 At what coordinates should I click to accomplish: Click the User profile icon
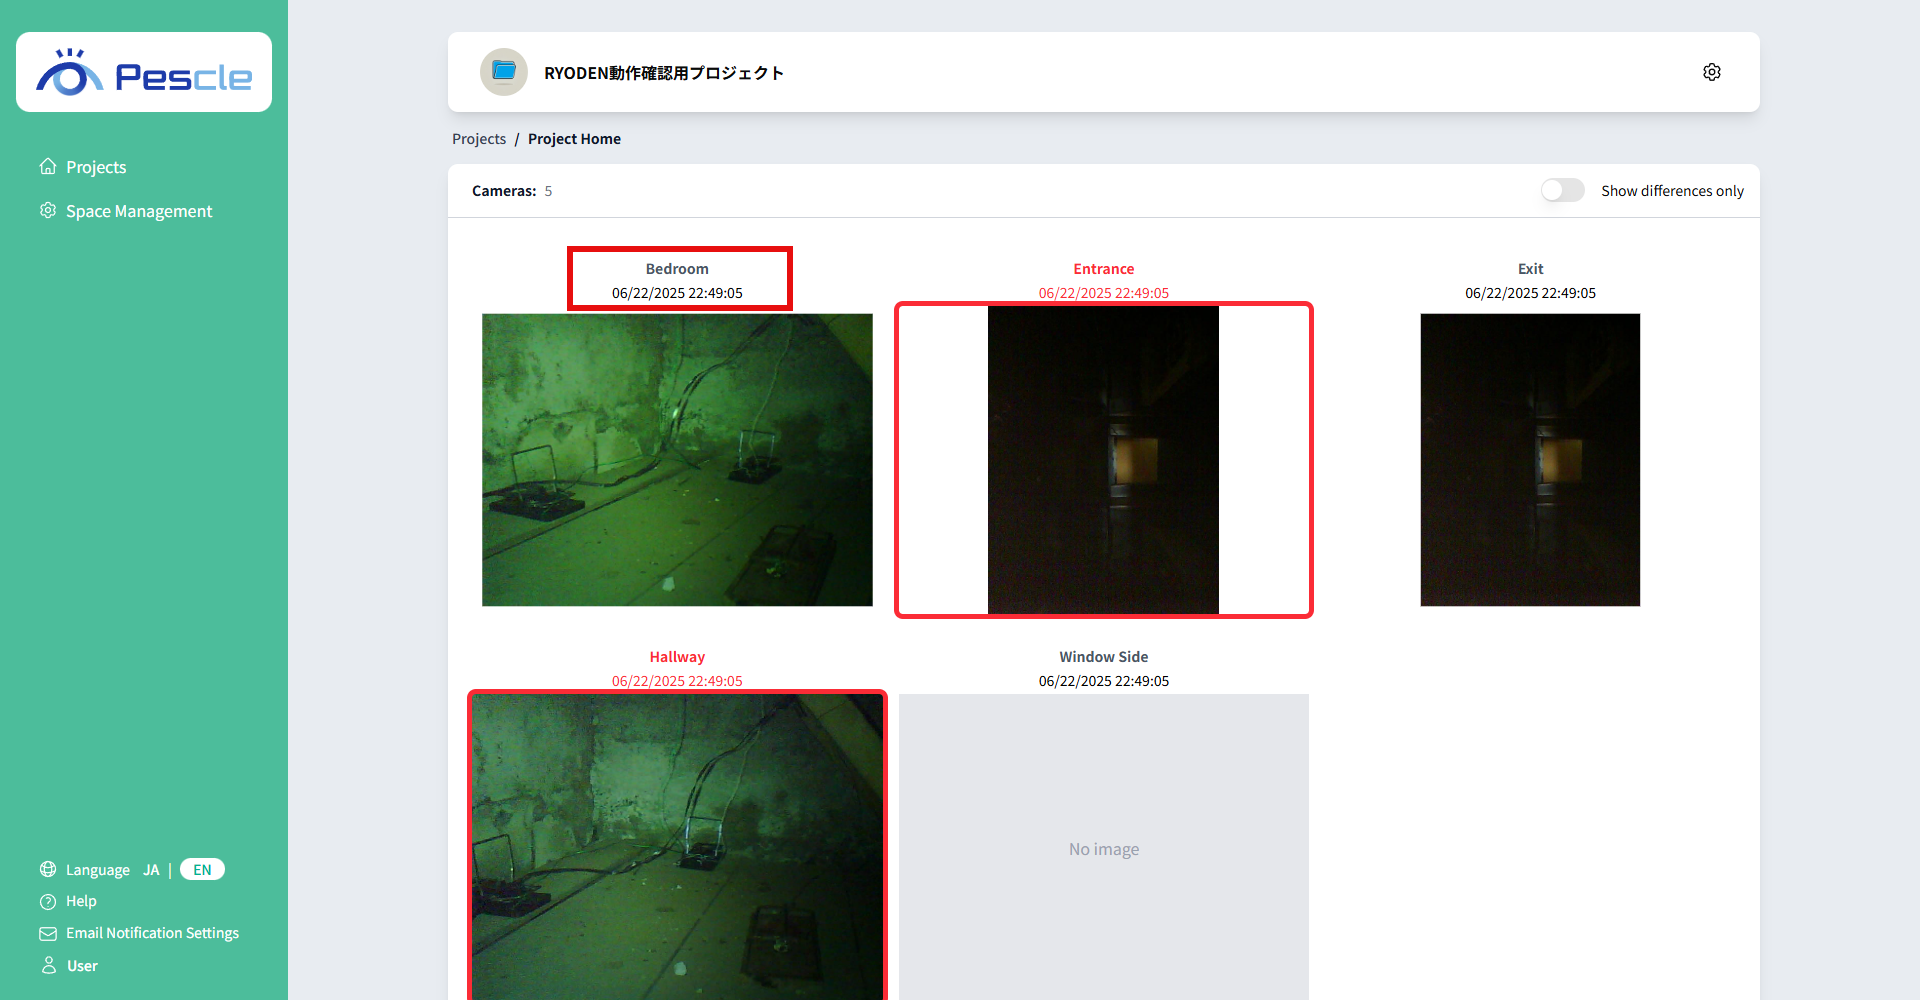[48, 965]
